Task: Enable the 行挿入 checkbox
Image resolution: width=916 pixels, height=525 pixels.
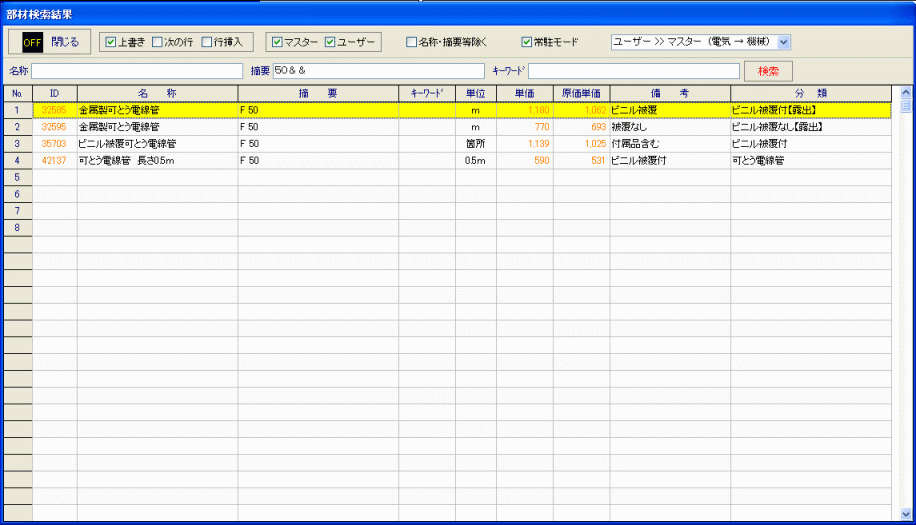Action: point(206,42)
